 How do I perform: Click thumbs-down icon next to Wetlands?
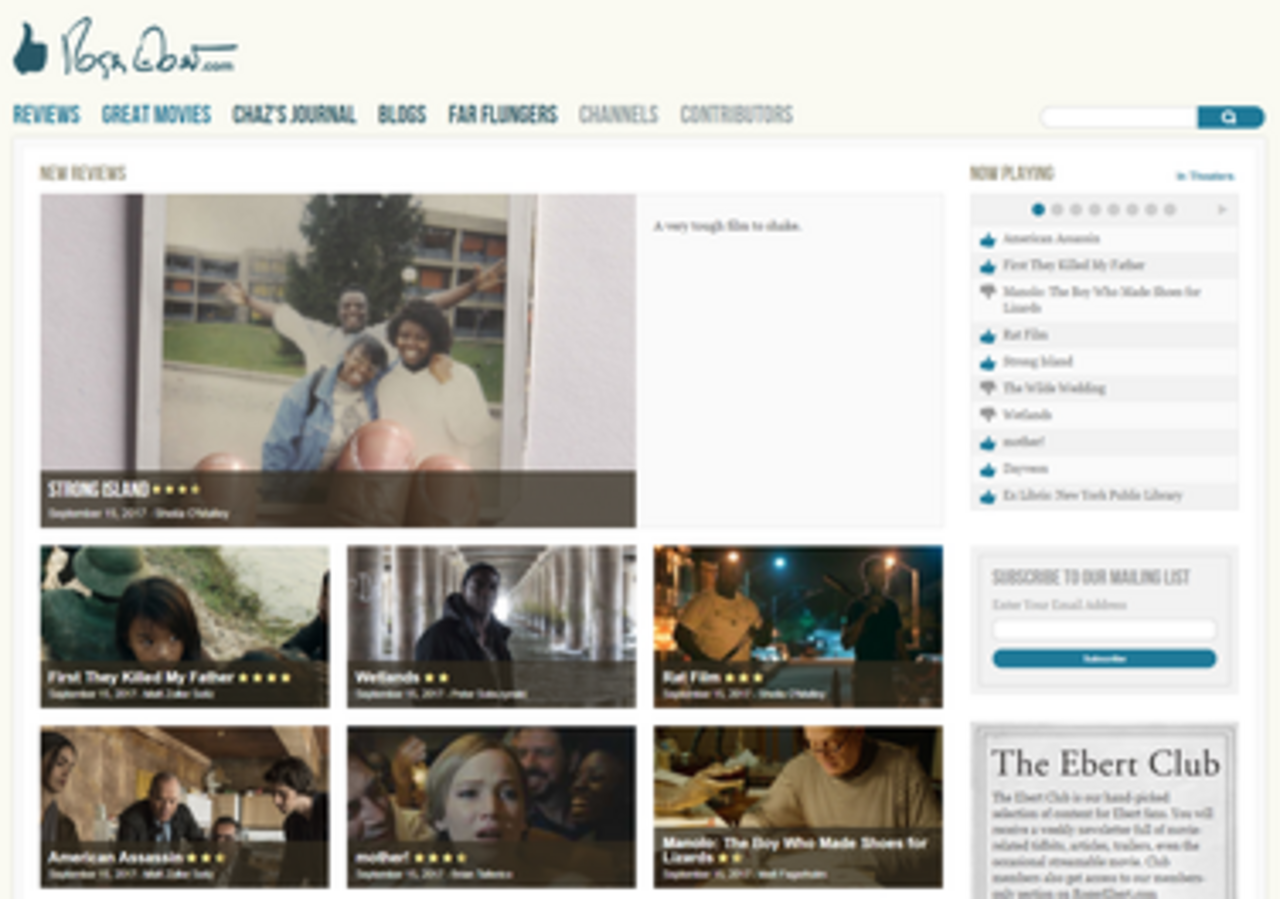click(988, 415)
